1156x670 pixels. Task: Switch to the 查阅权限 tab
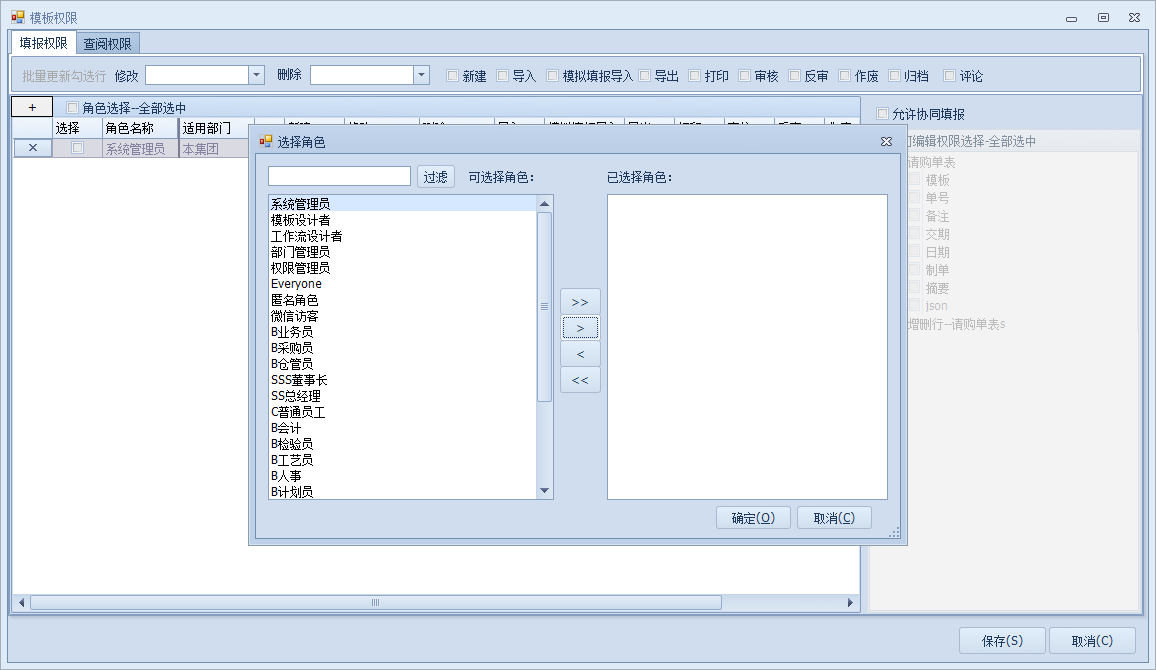(x=108, y=43)
